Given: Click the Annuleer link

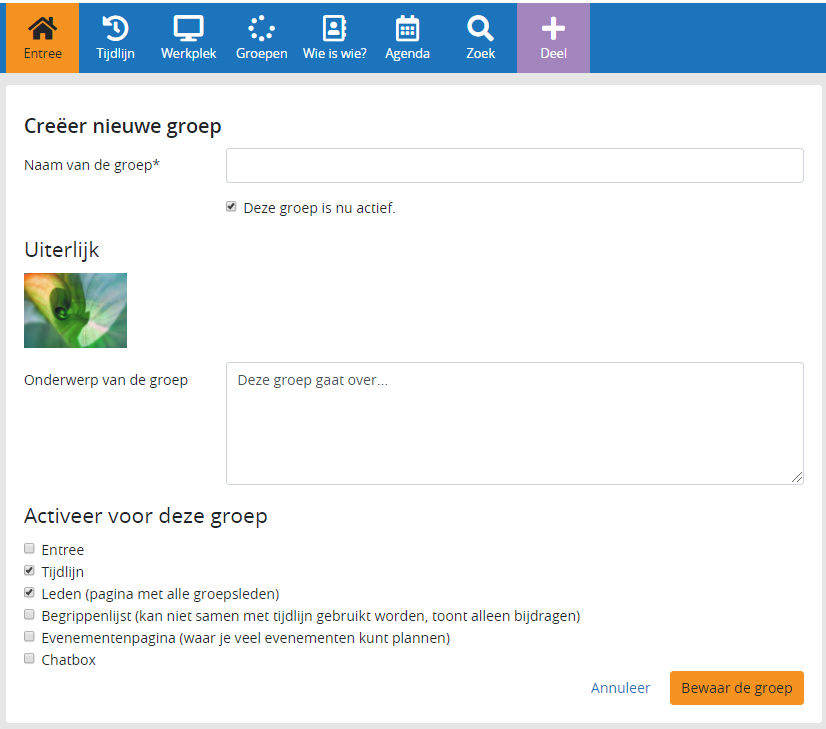Looking at the screenshot, I should [621, 688].
